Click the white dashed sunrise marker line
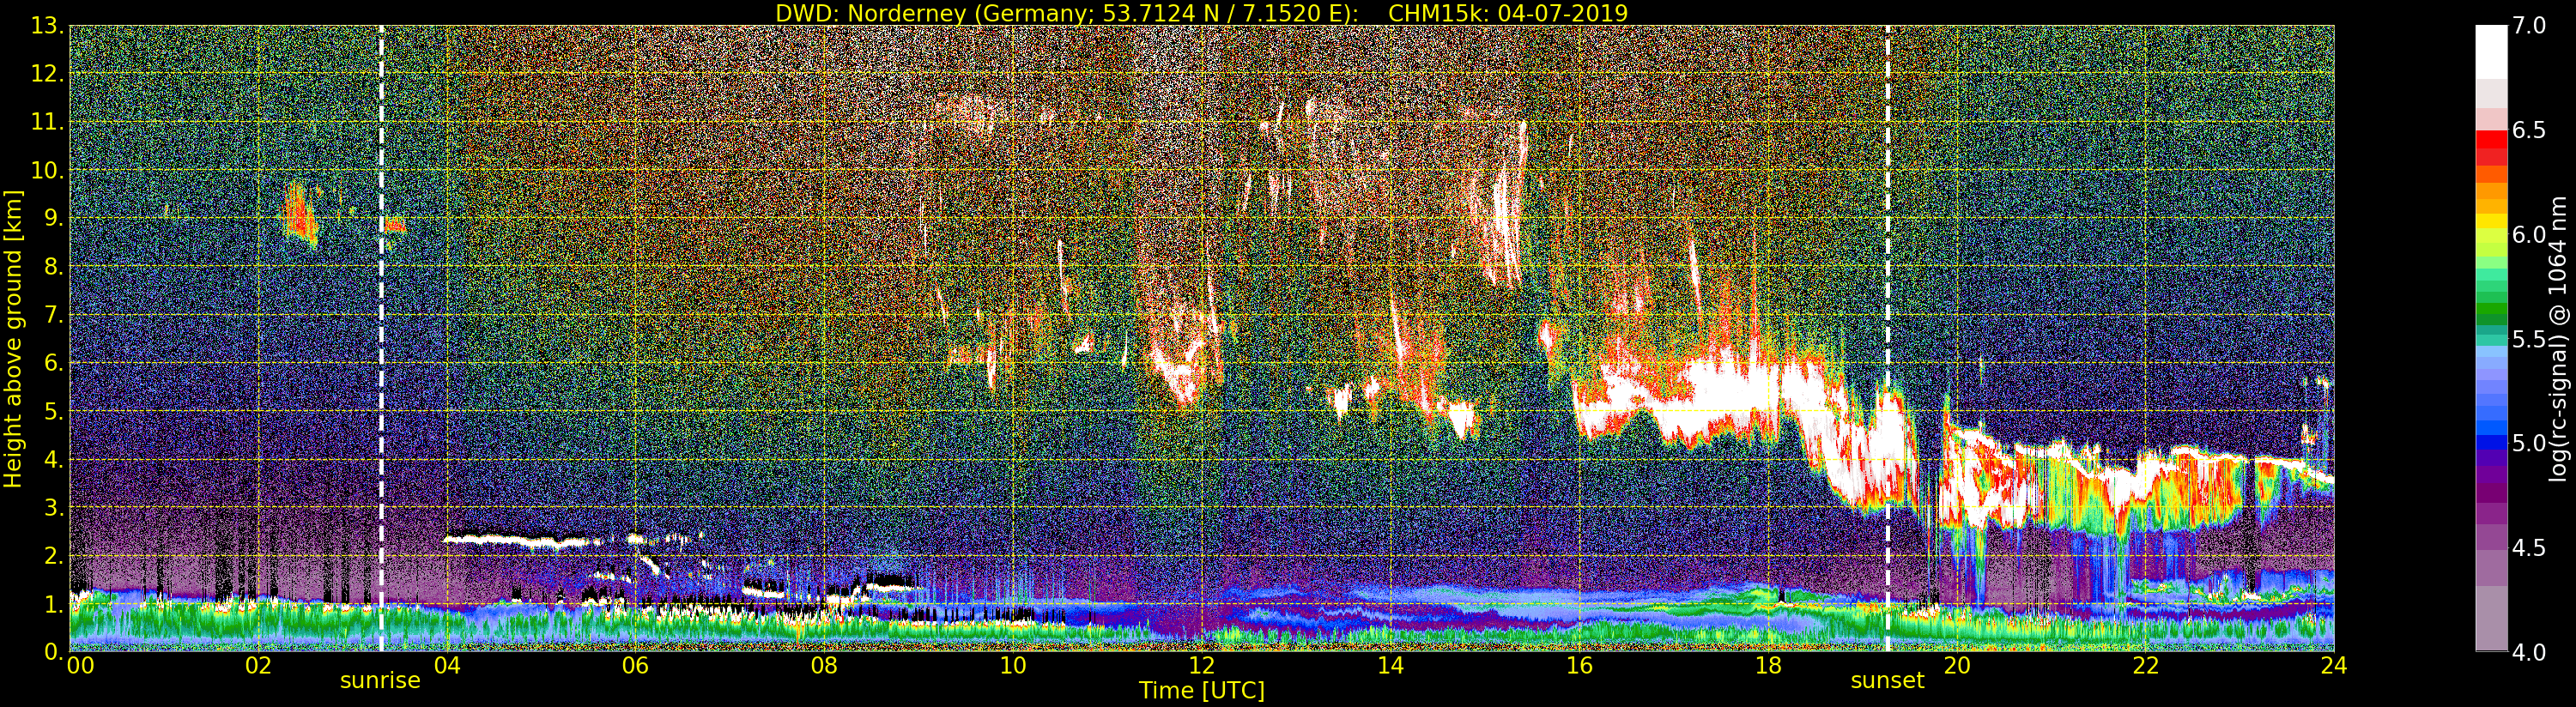Viewport: 2576px width, 707px height. point(381,338)
